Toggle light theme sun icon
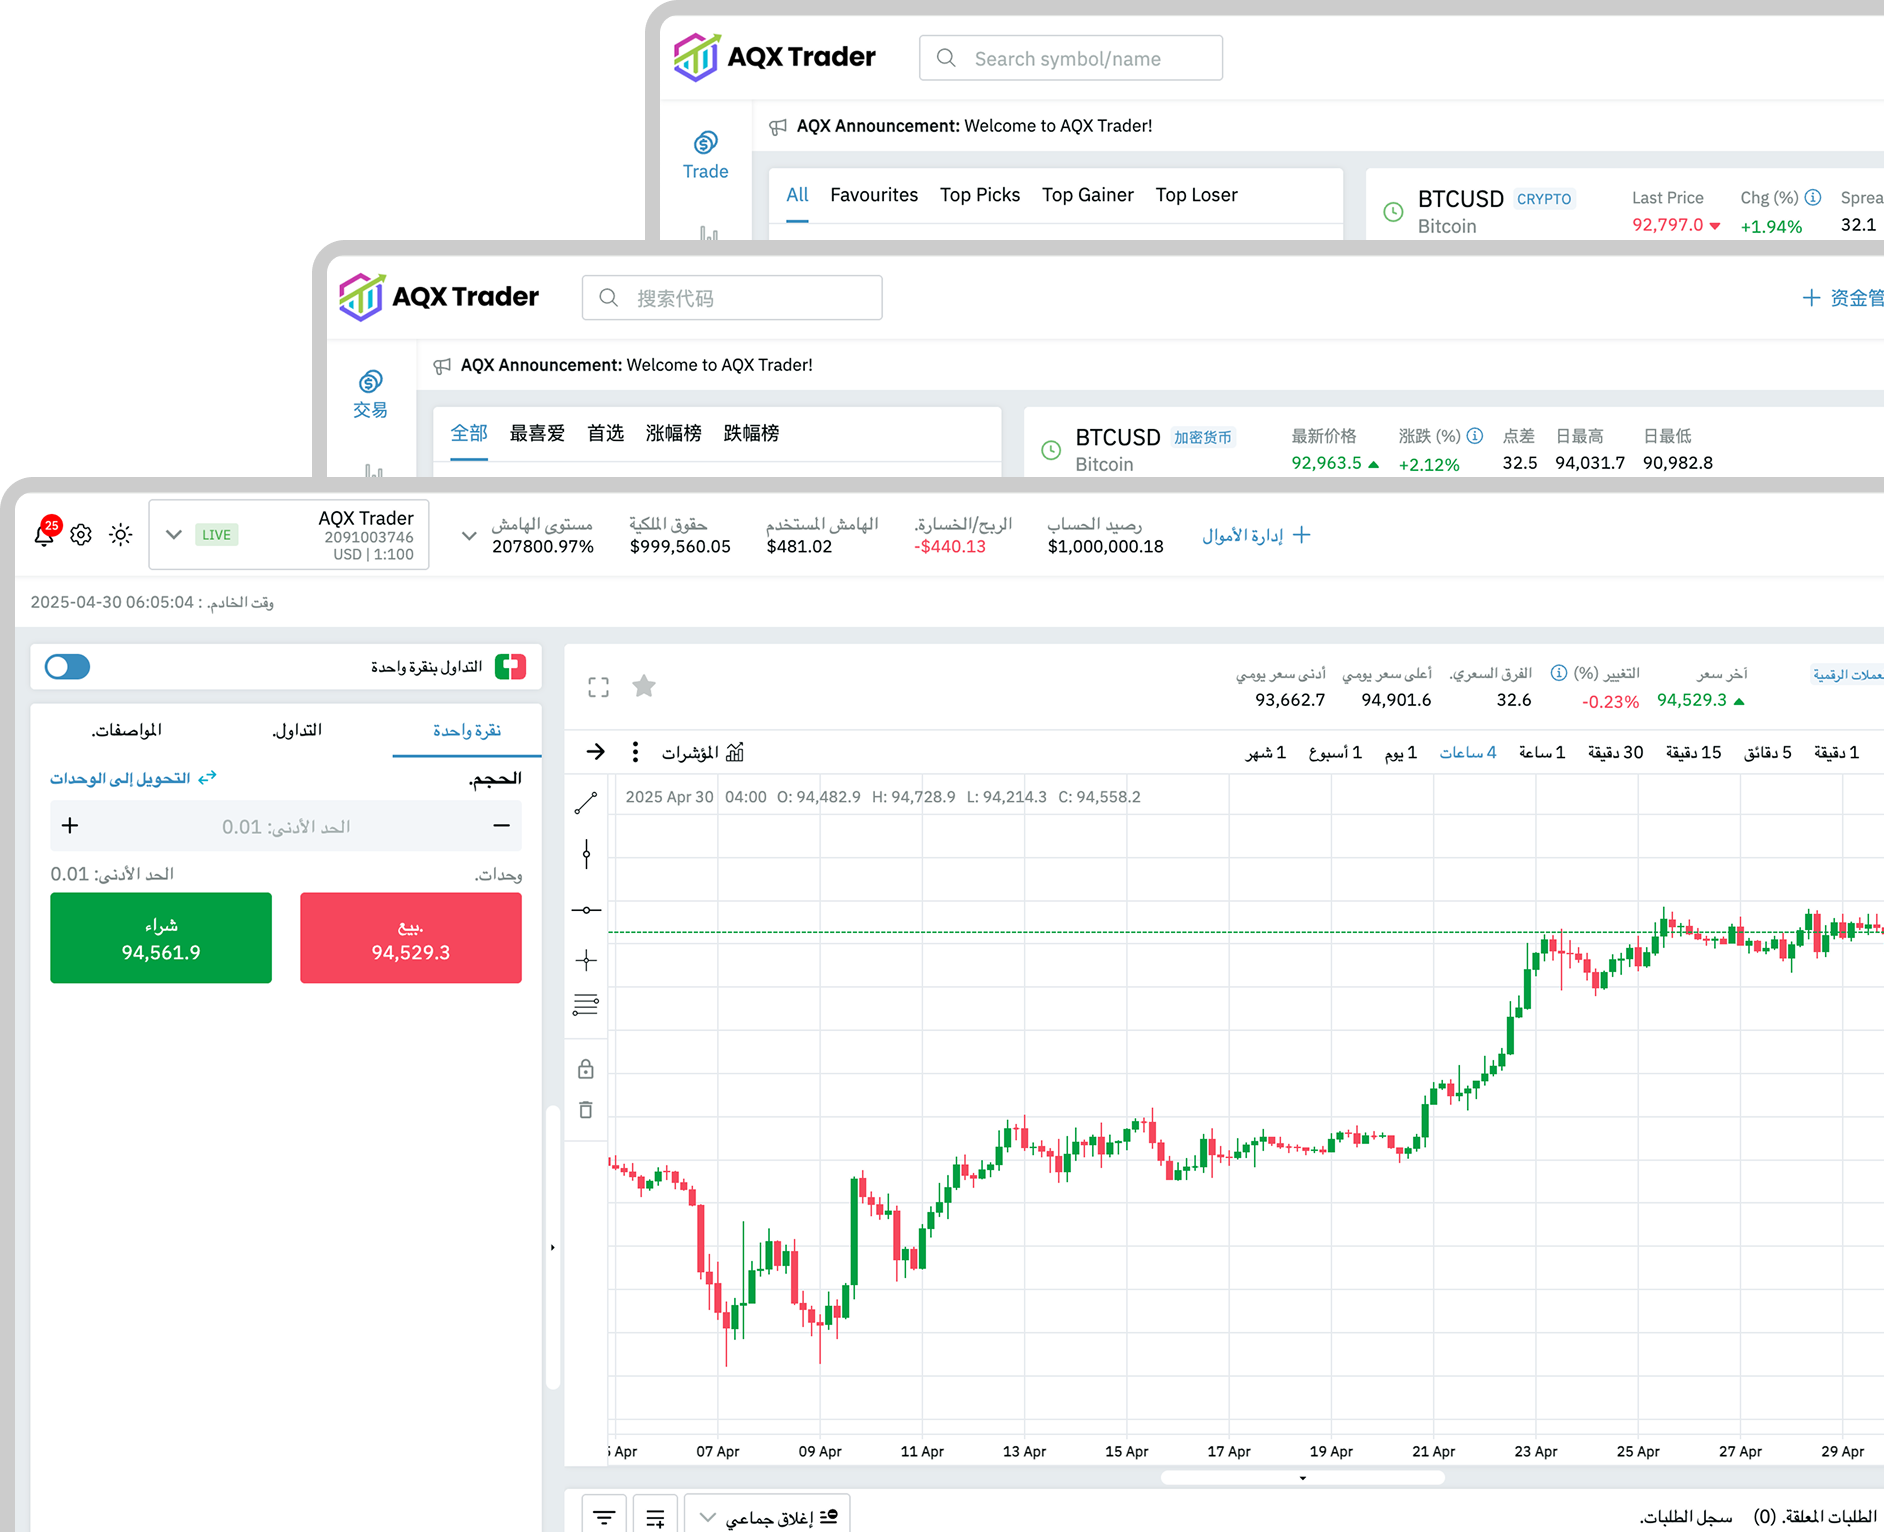Viewport: 1884px width, 1532px height. pyautogui.click(x=121, y=535)
